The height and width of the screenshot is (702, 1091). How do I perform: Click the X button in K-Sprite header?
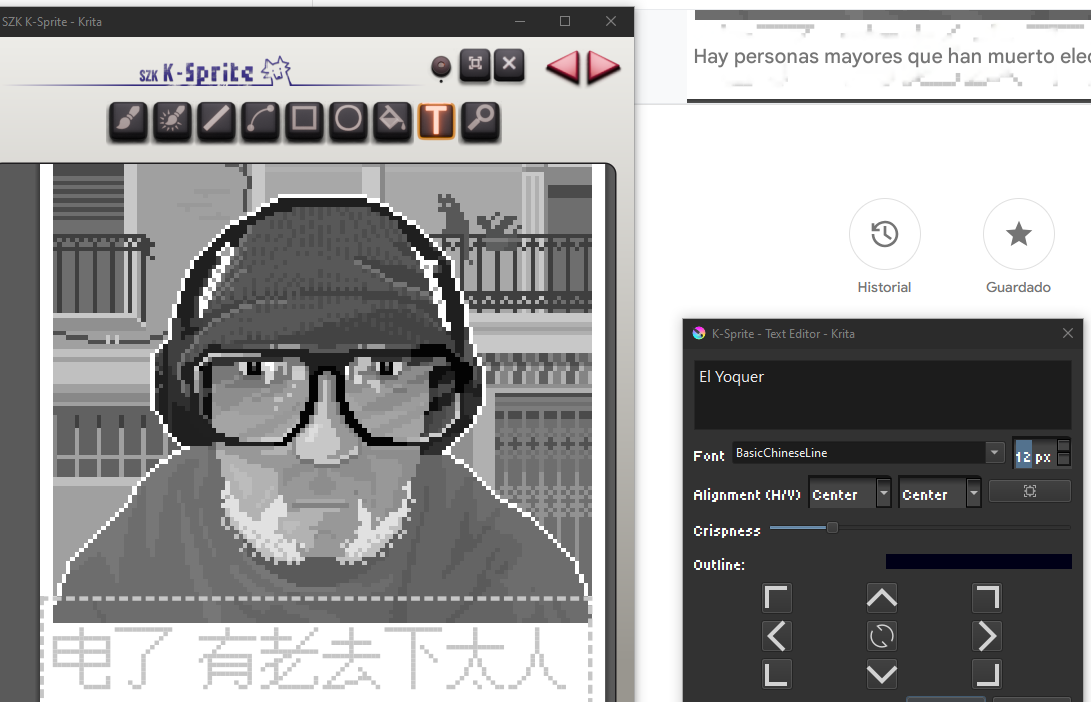tap(509, 65)
